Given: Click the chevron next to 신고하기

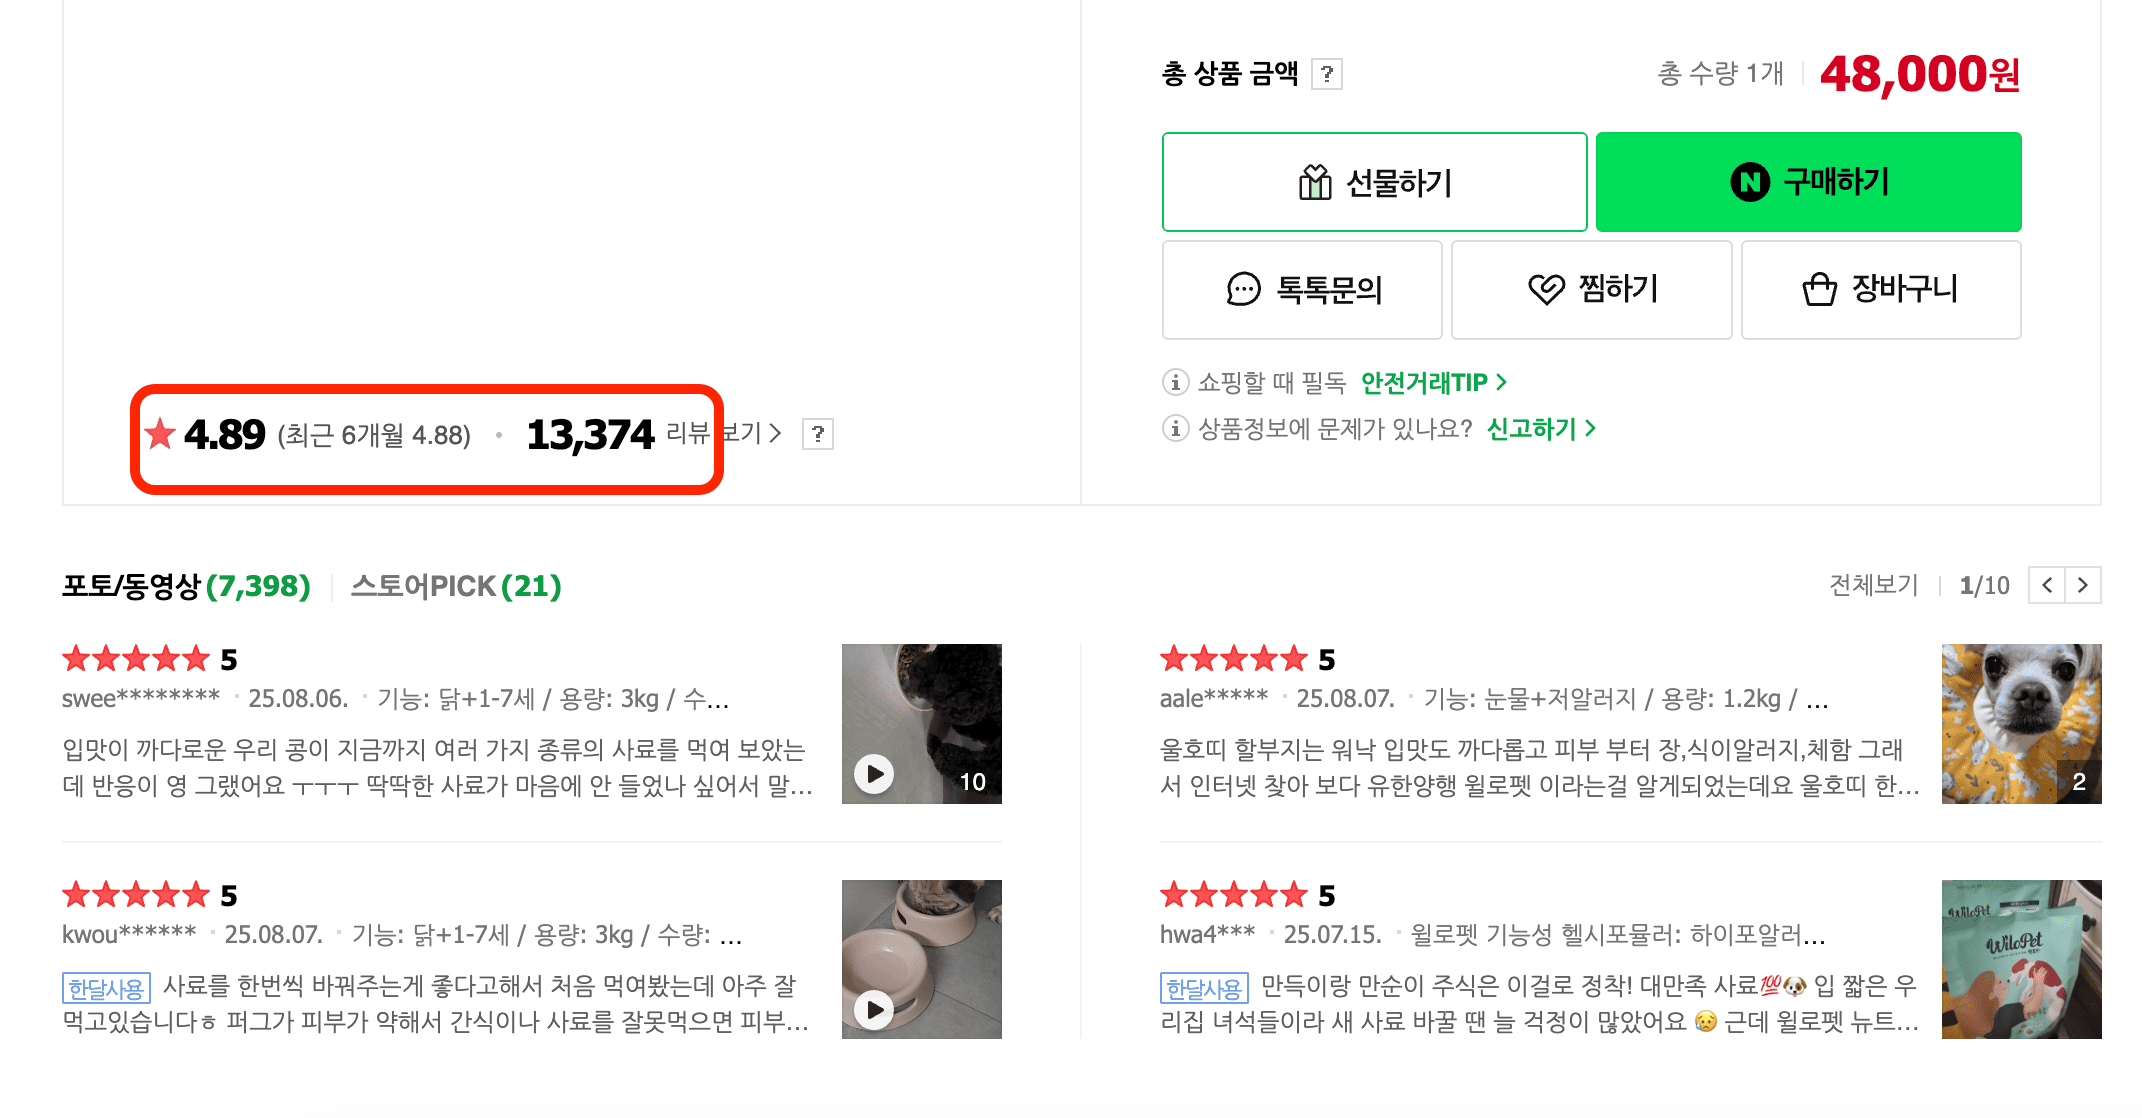Looking at the screenshot, I should 1593,429.
